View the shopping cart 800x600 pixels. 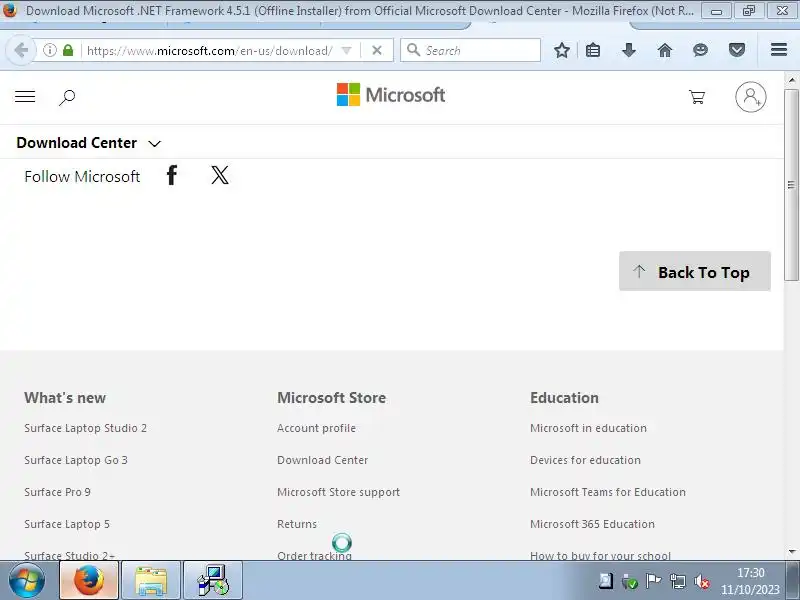click(x=697, y=96)
